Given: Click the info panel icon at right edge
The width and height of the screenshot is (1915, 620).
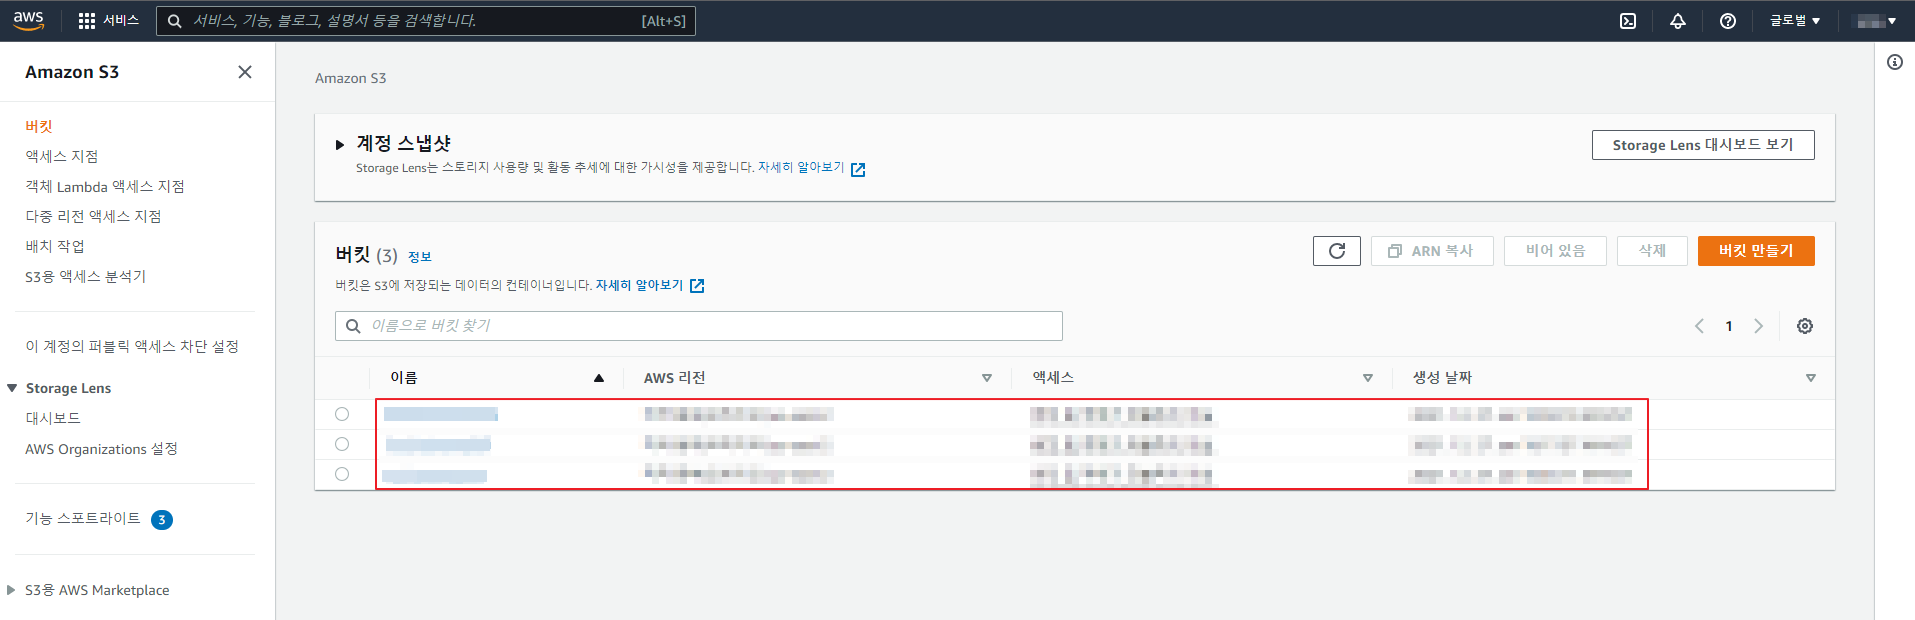Looking at the screenshot, I should click(1895, 62).
